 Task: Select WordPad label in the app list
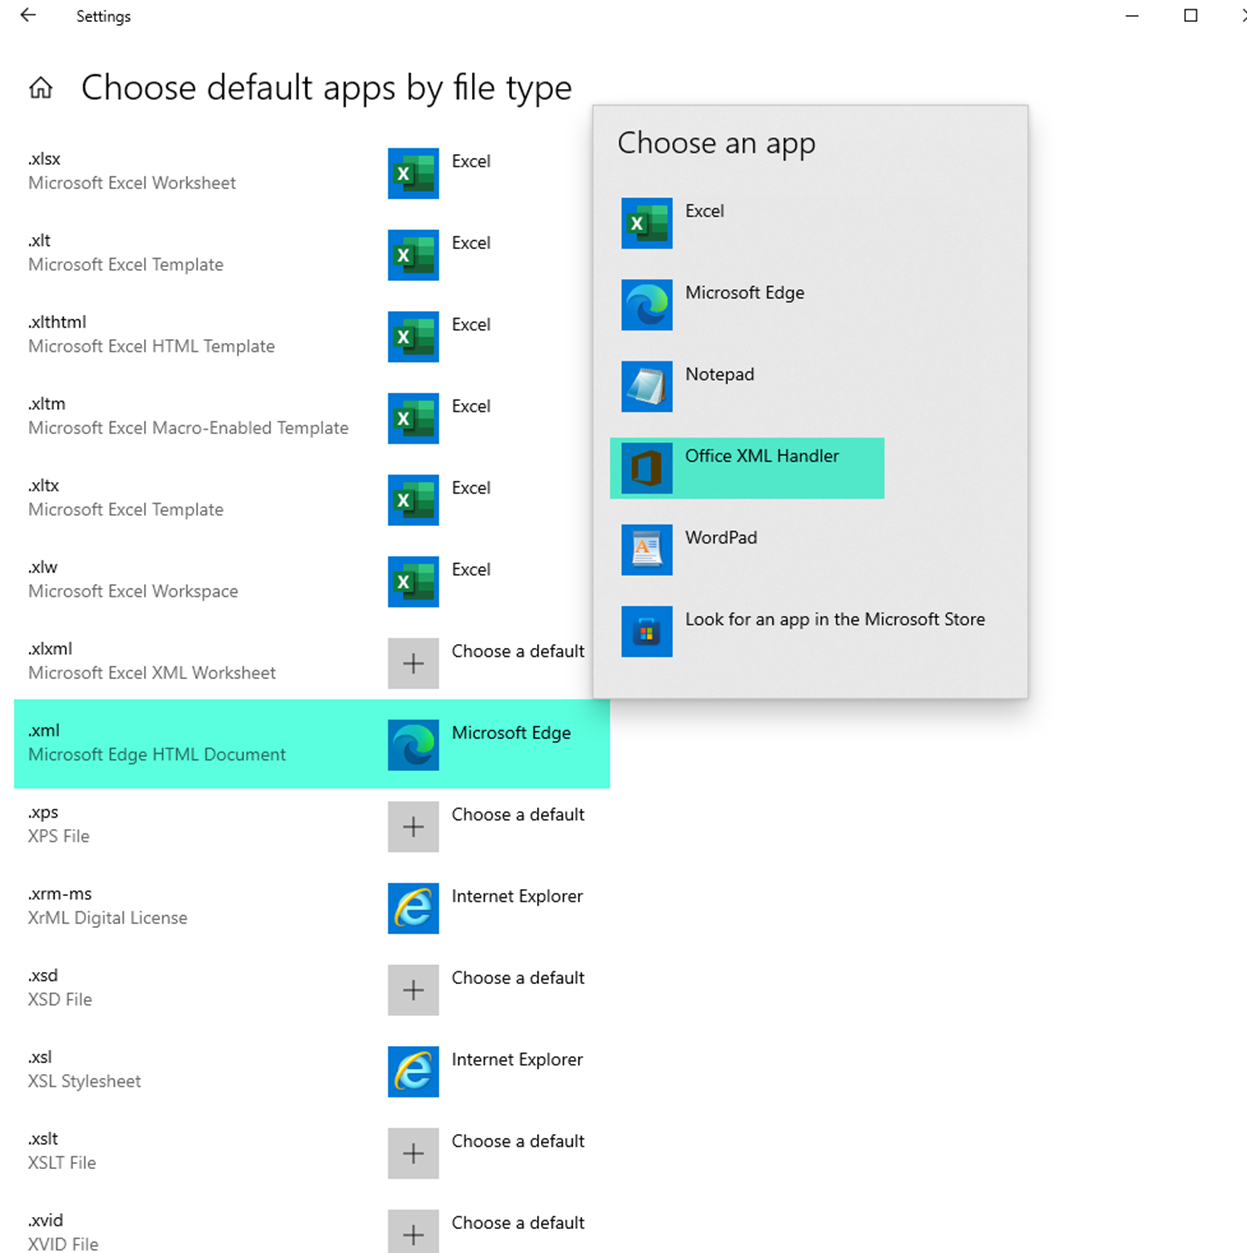[x=721, y=538]
